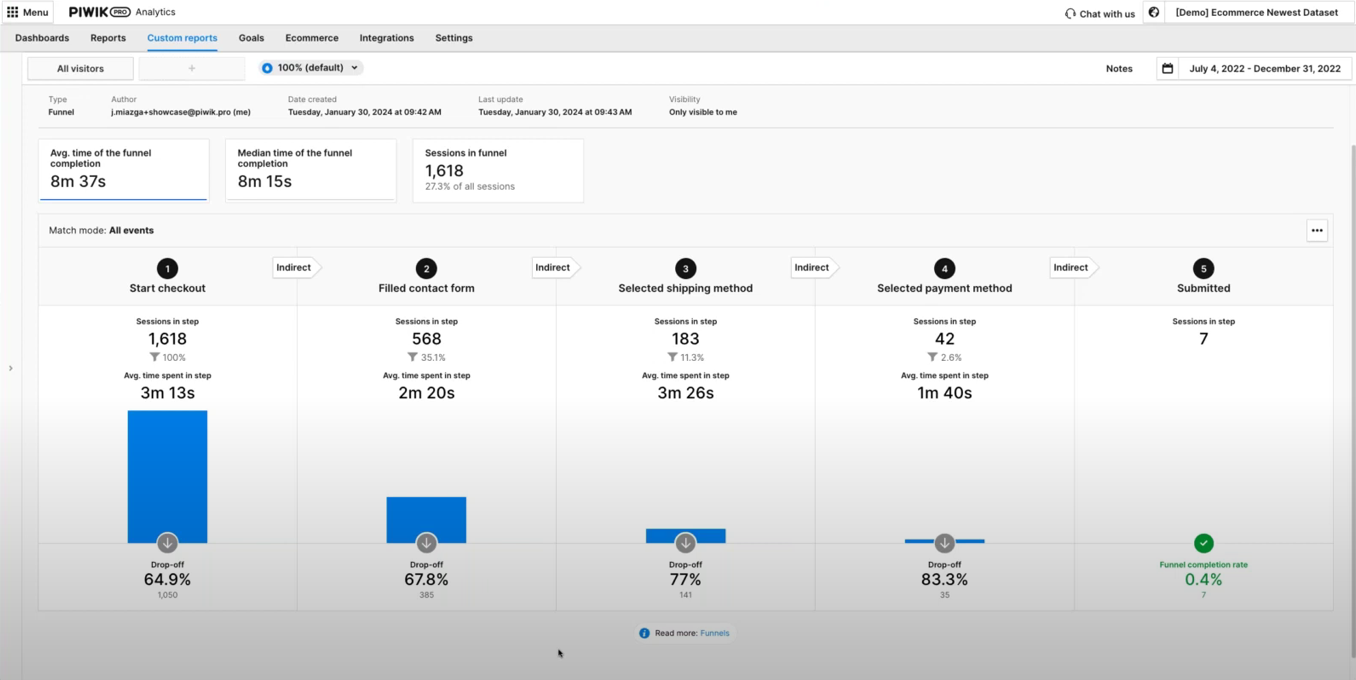
Task: Select the Median time of funnel completion card
Action: point(311,169)
